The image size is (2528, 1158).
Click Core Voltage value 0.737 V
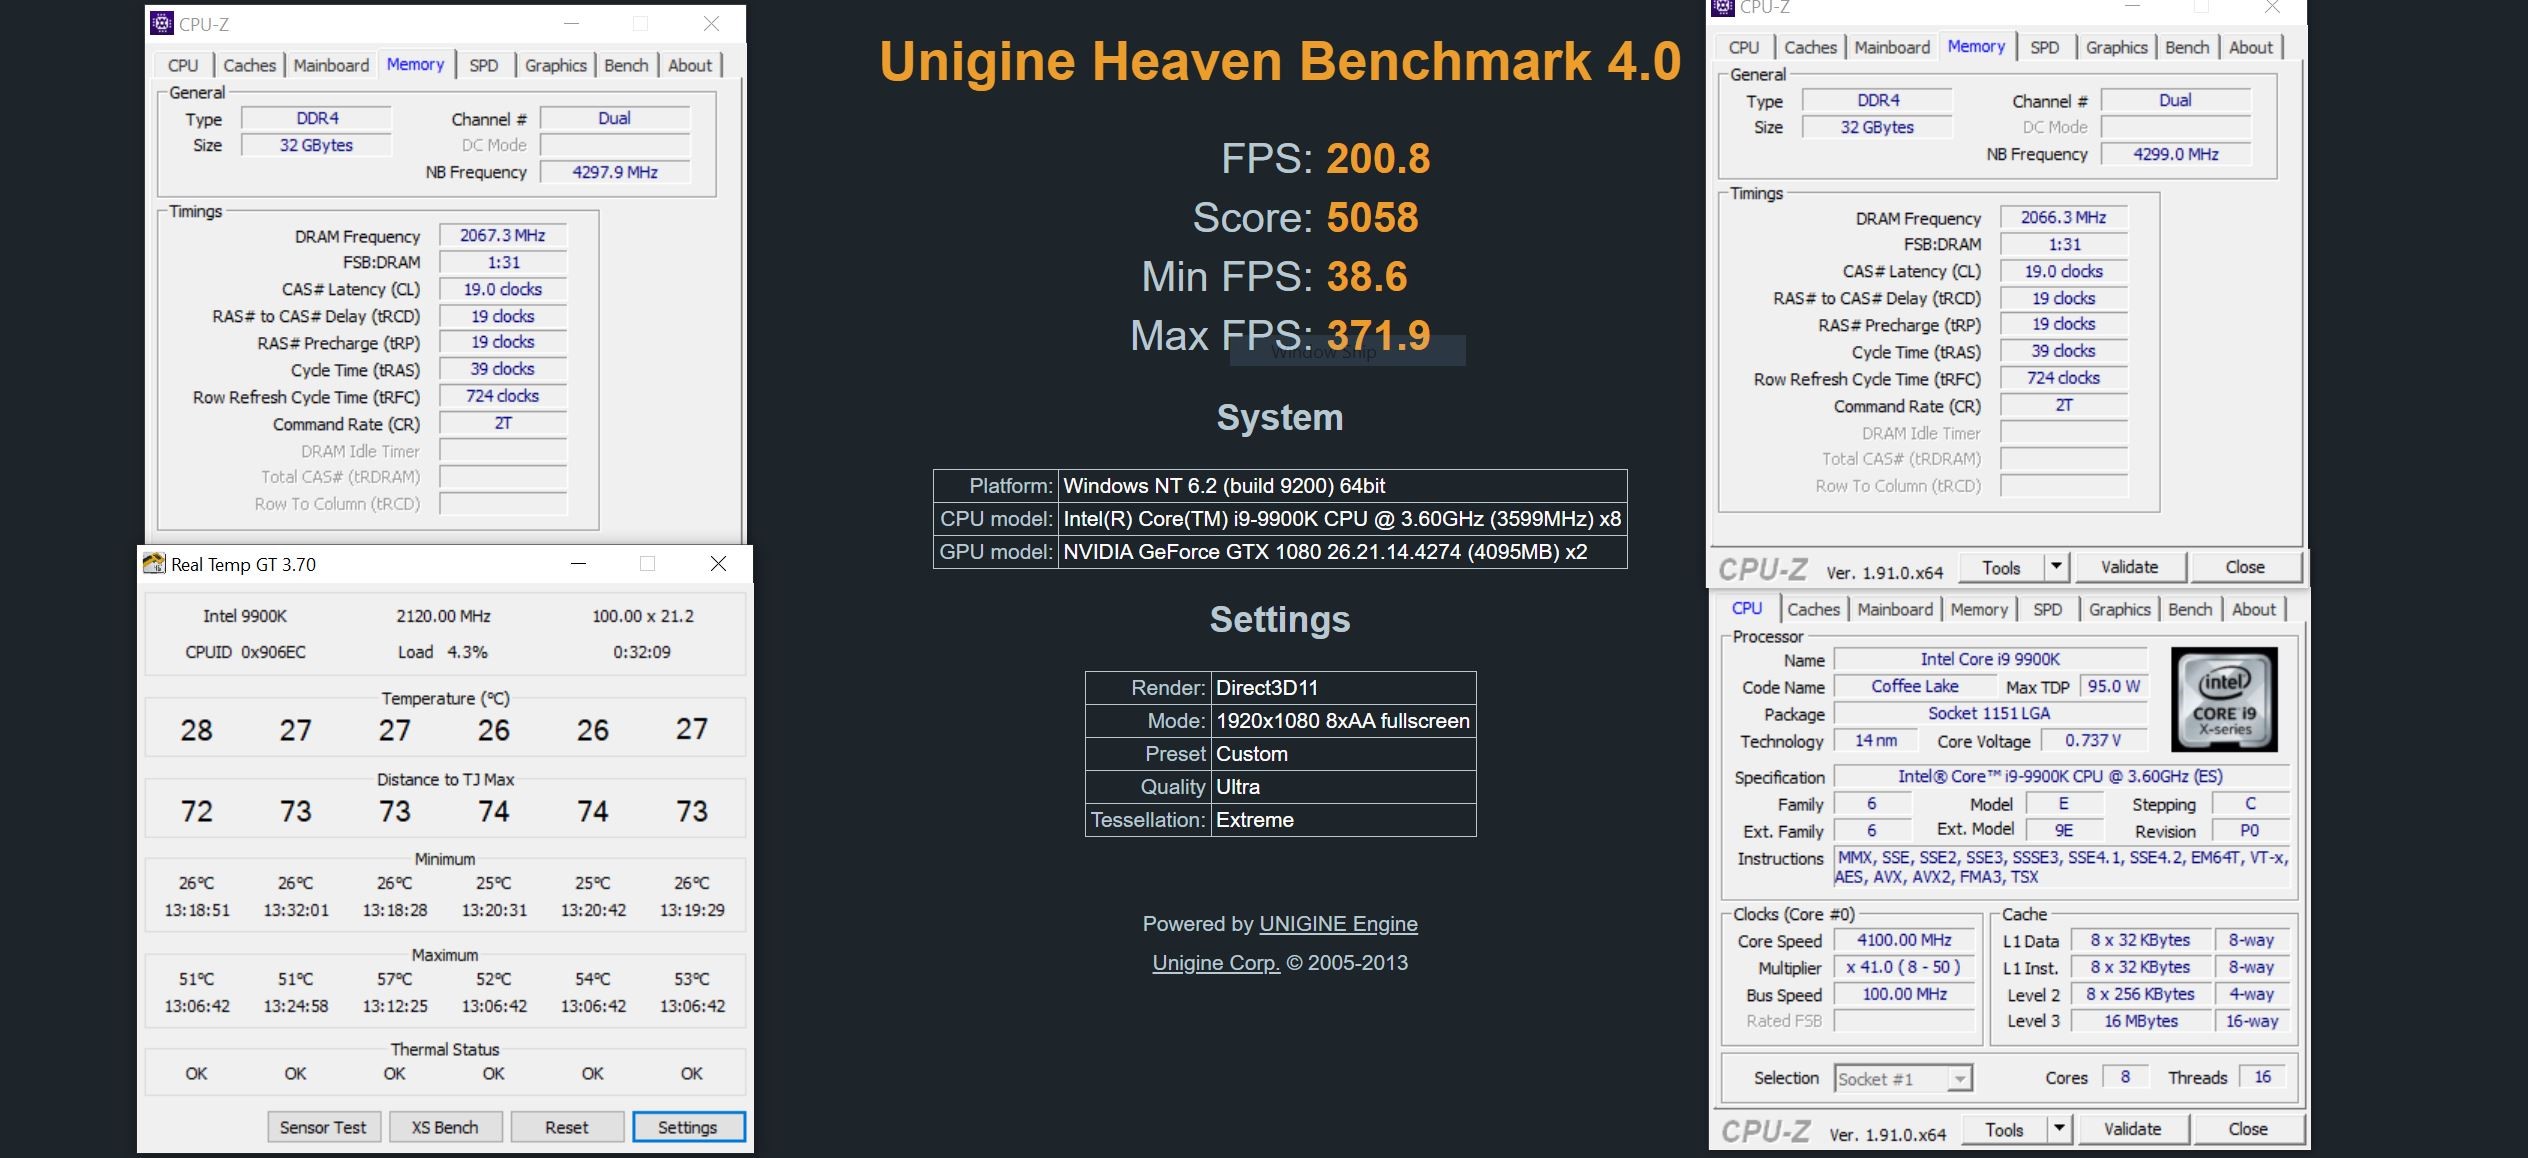click(2093, 740)
